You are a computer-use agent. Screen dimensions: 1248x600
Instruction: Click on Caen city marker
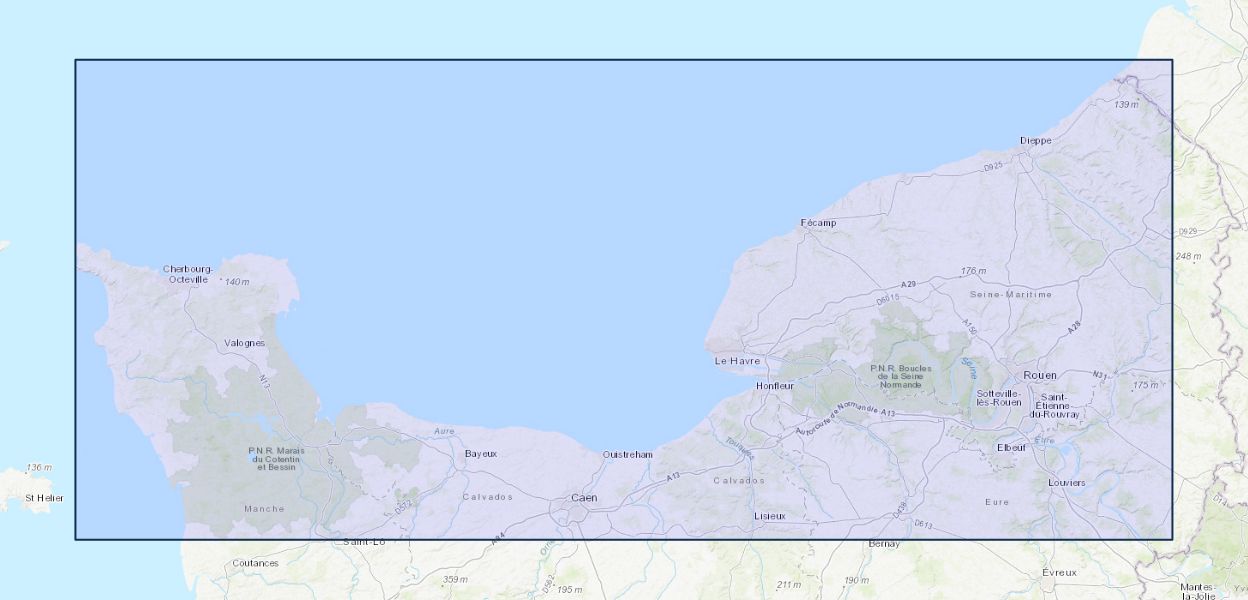coord(584,498)
